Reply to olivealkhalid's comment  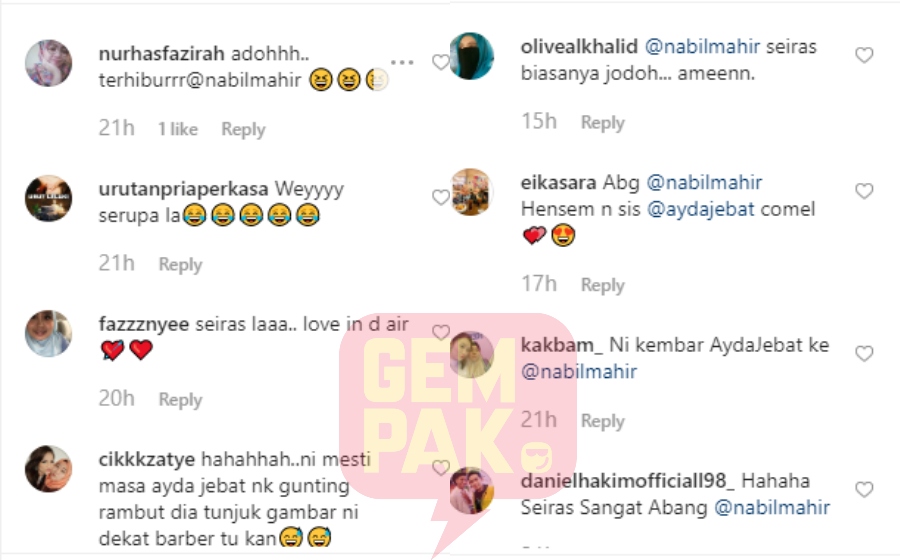pos(602,122)
